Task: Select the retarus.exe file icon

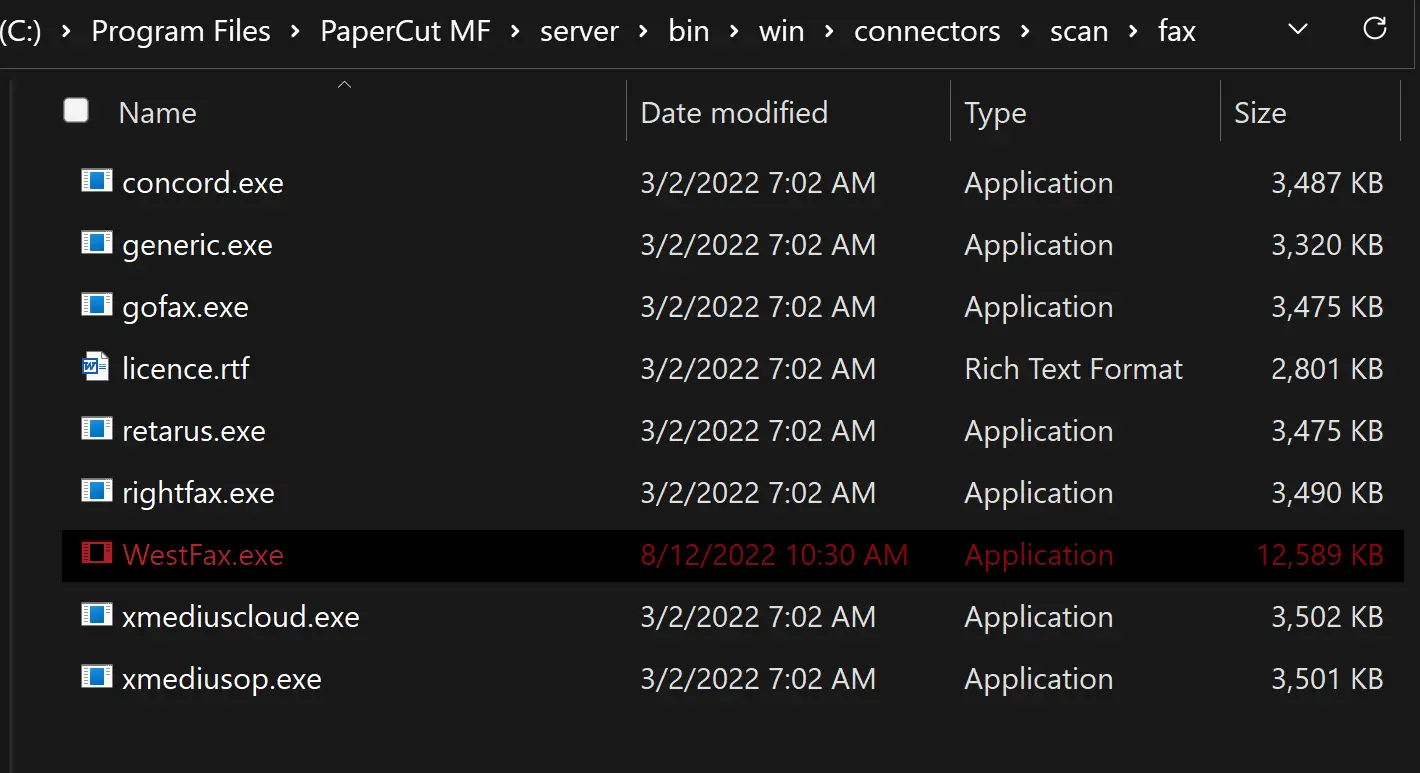Action: tap(96, 430)
